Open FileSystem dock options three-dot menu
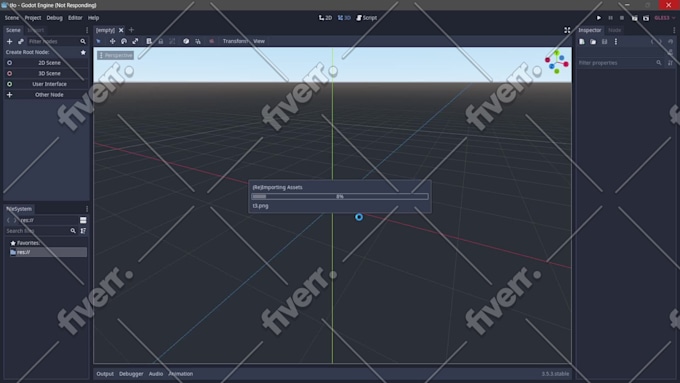 click(87, 209)
